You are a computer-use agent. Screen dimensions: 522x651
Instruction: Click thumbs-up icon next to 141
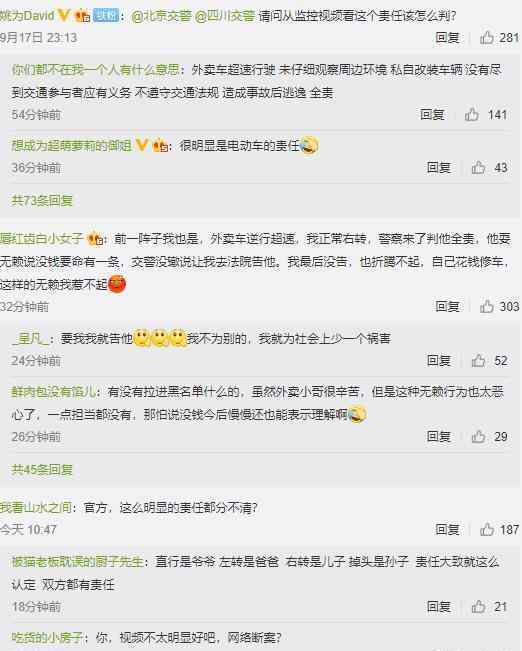click(472, 114)
